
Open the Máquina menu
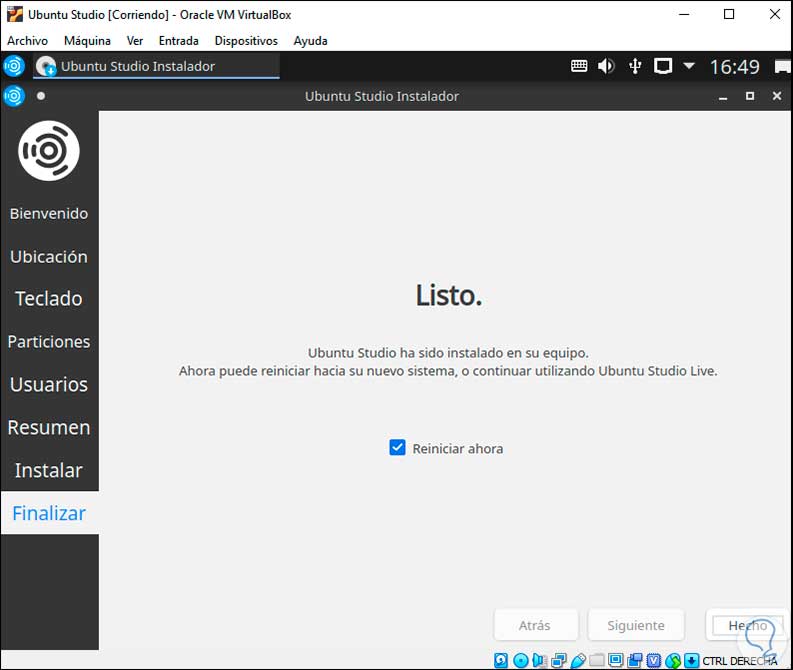pos(87,40)
